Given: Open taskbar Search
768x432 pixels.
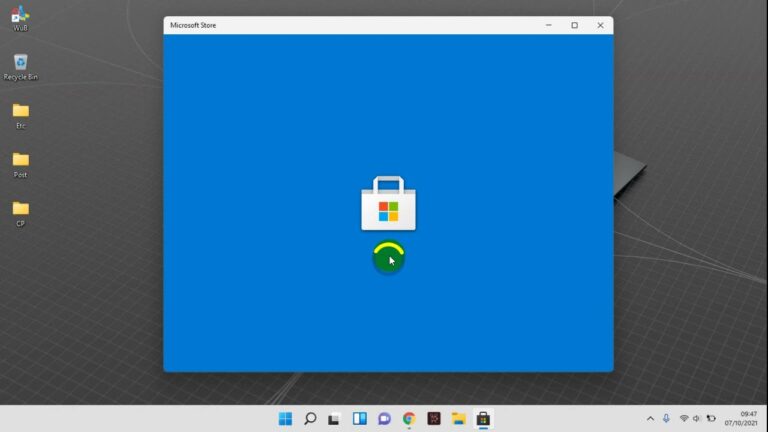Looking at the screenshot, I should pyautogui.click(x=310, y=419).
